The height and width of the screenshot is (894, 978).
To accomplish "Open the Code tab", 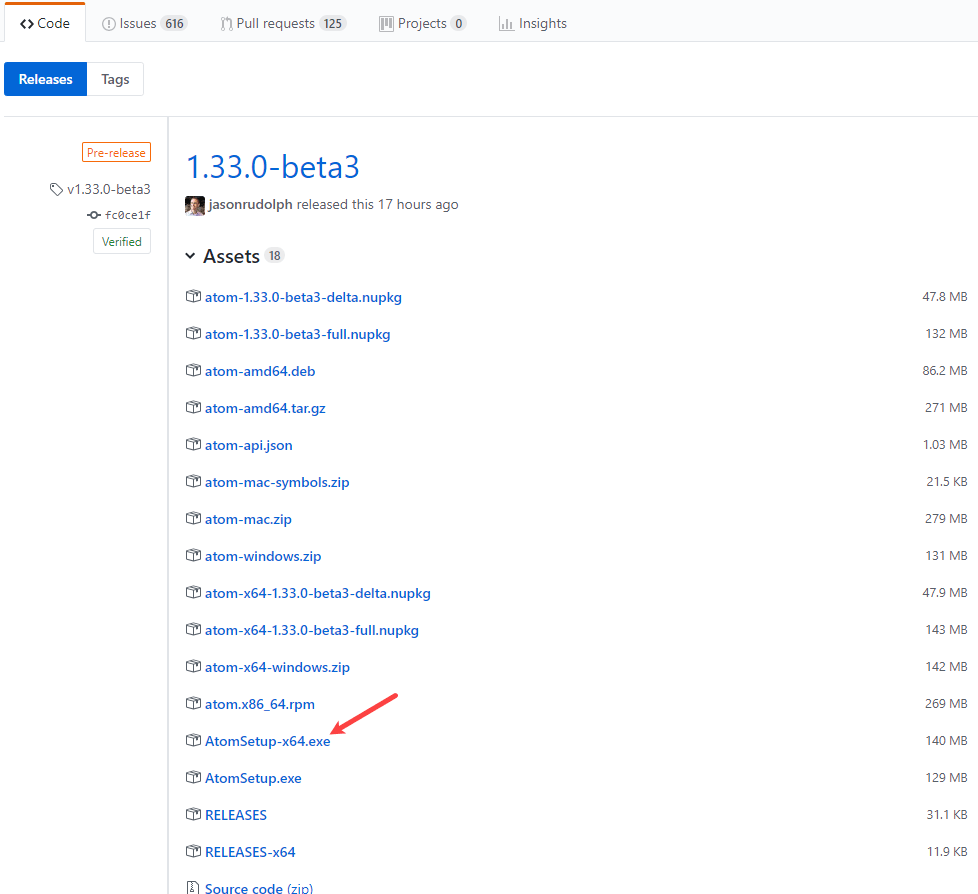I will click(44, 23).
